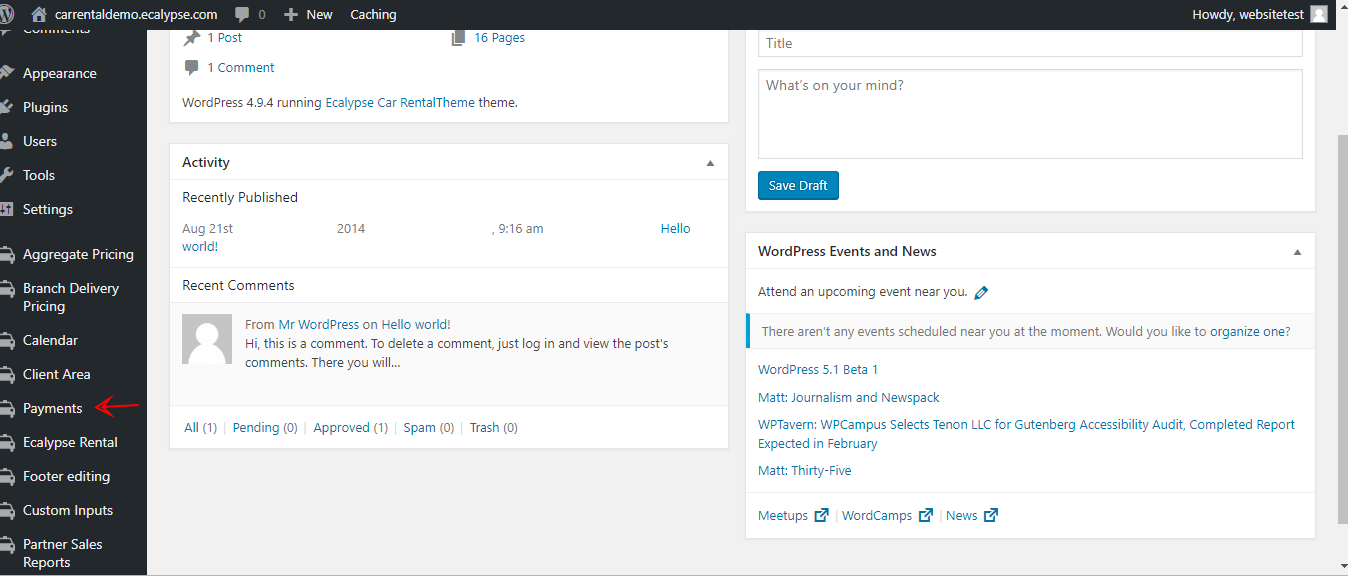Click the Title input field

(x=1030, y=43)
